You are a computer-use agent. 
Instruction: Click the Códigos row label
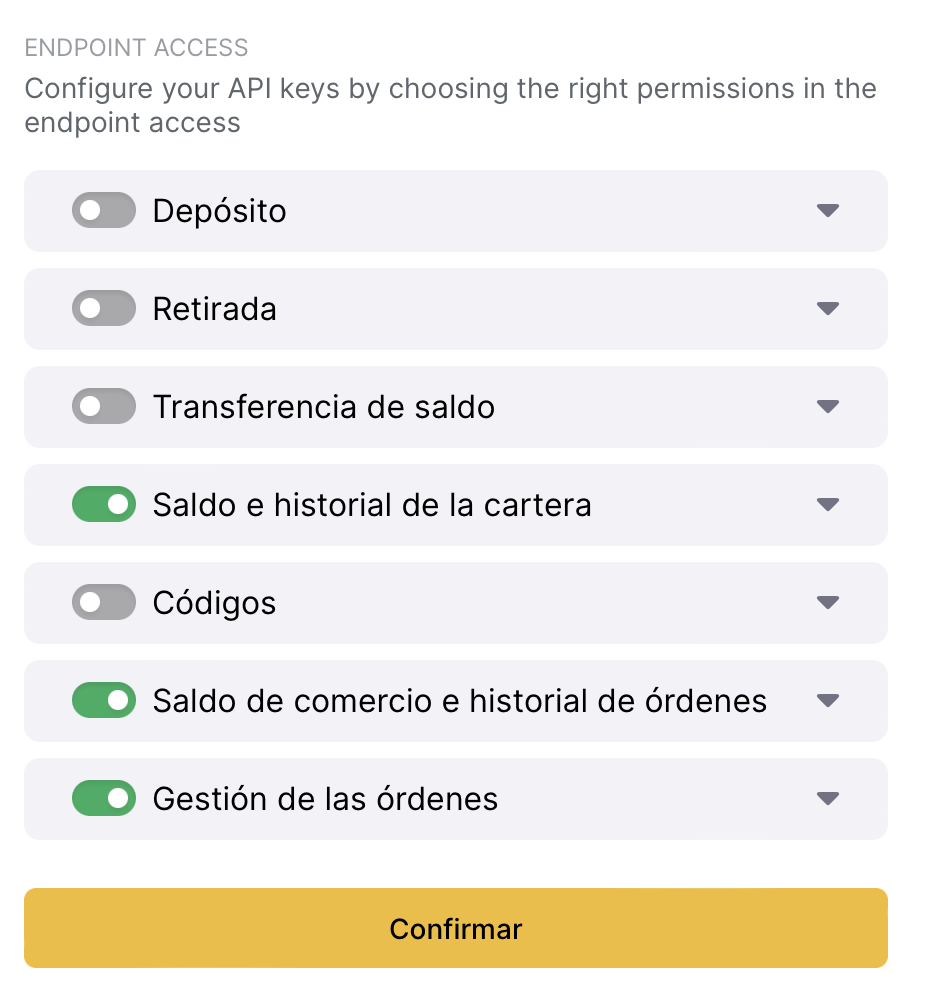click(214, 603)
